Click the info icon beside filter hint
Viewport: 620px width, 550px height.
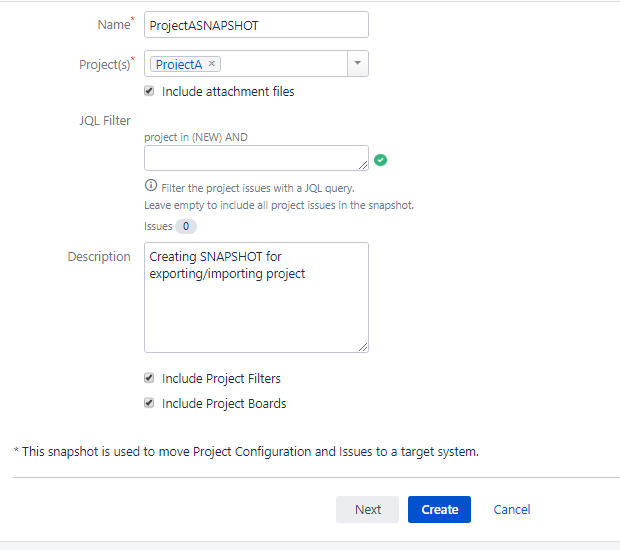pos(151,186)
